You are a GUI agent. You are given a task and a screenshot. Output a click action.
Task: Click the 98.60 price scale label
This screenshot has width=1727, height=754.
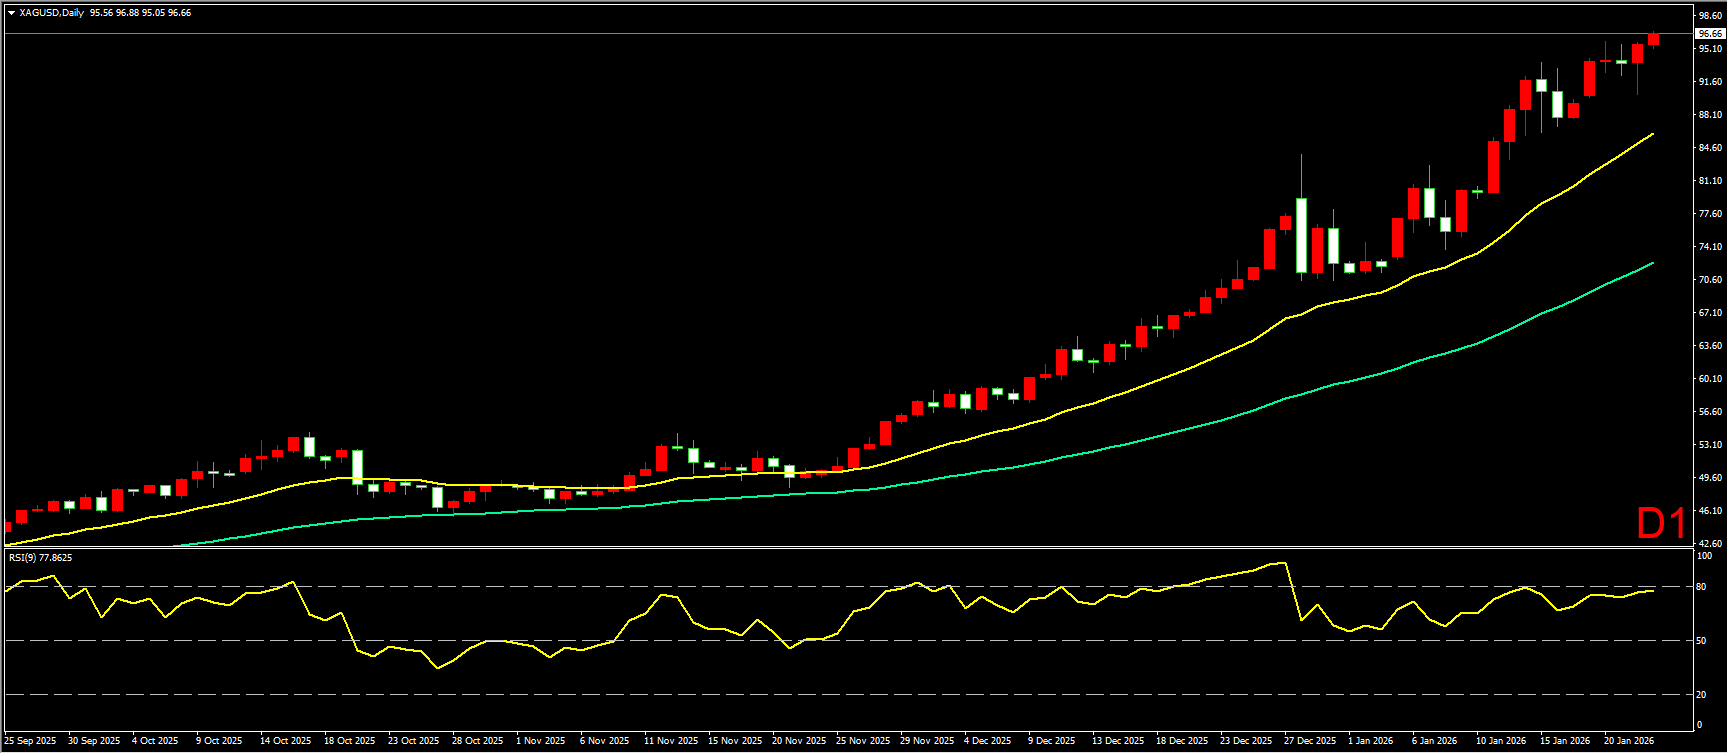(x=1709, y=16)
